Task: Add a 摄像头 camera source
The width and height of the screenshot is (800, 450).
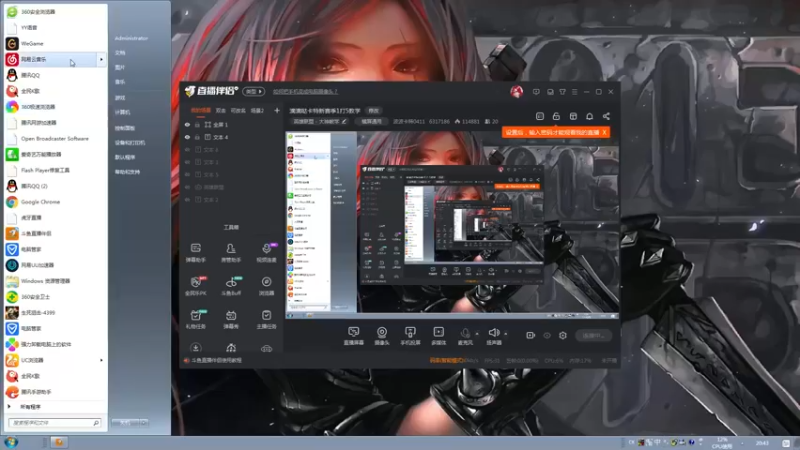Action: [382, 336]
